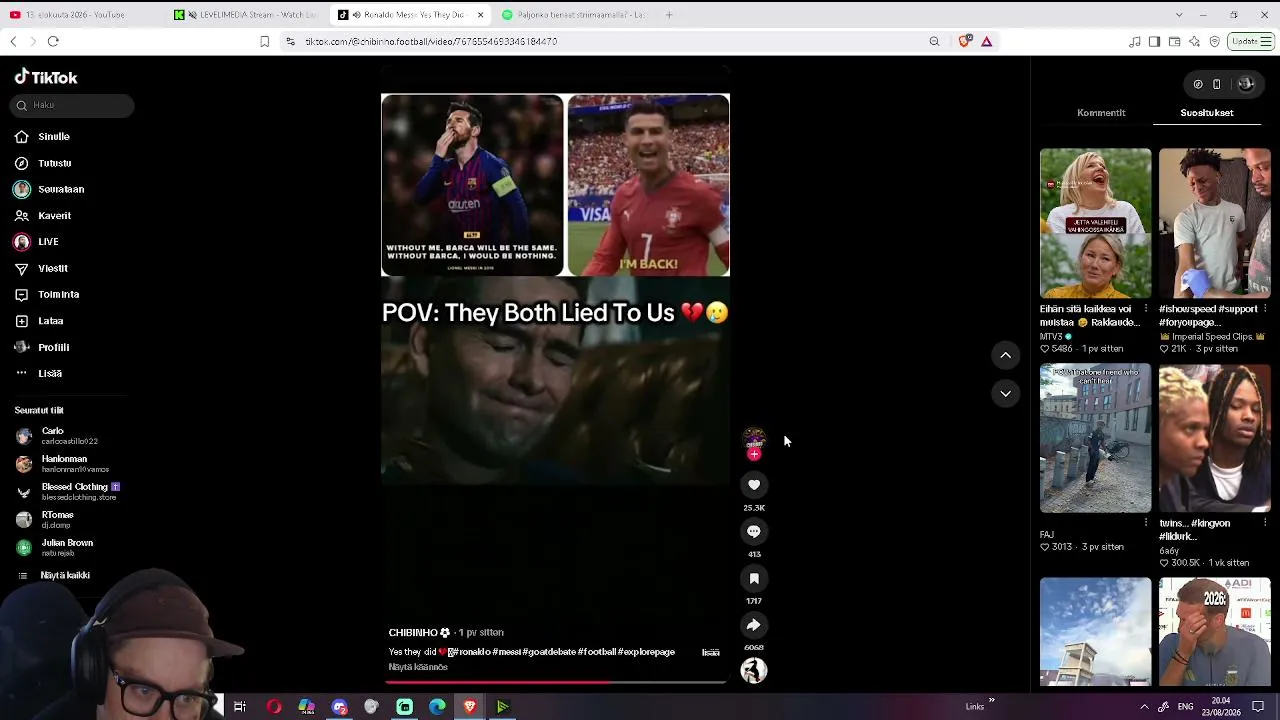Toggle the browser sidebar panel

tap(1154, 41)
